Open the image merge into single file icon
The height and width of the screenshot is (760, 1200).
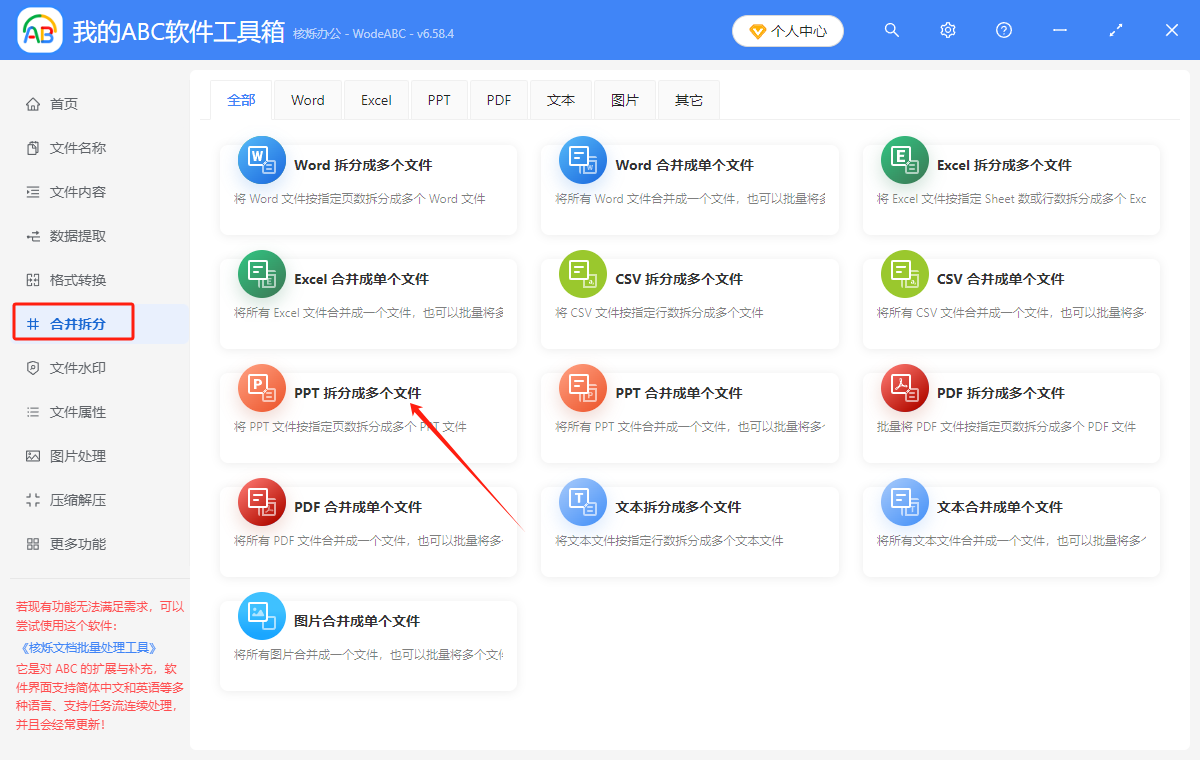point(261,616)
